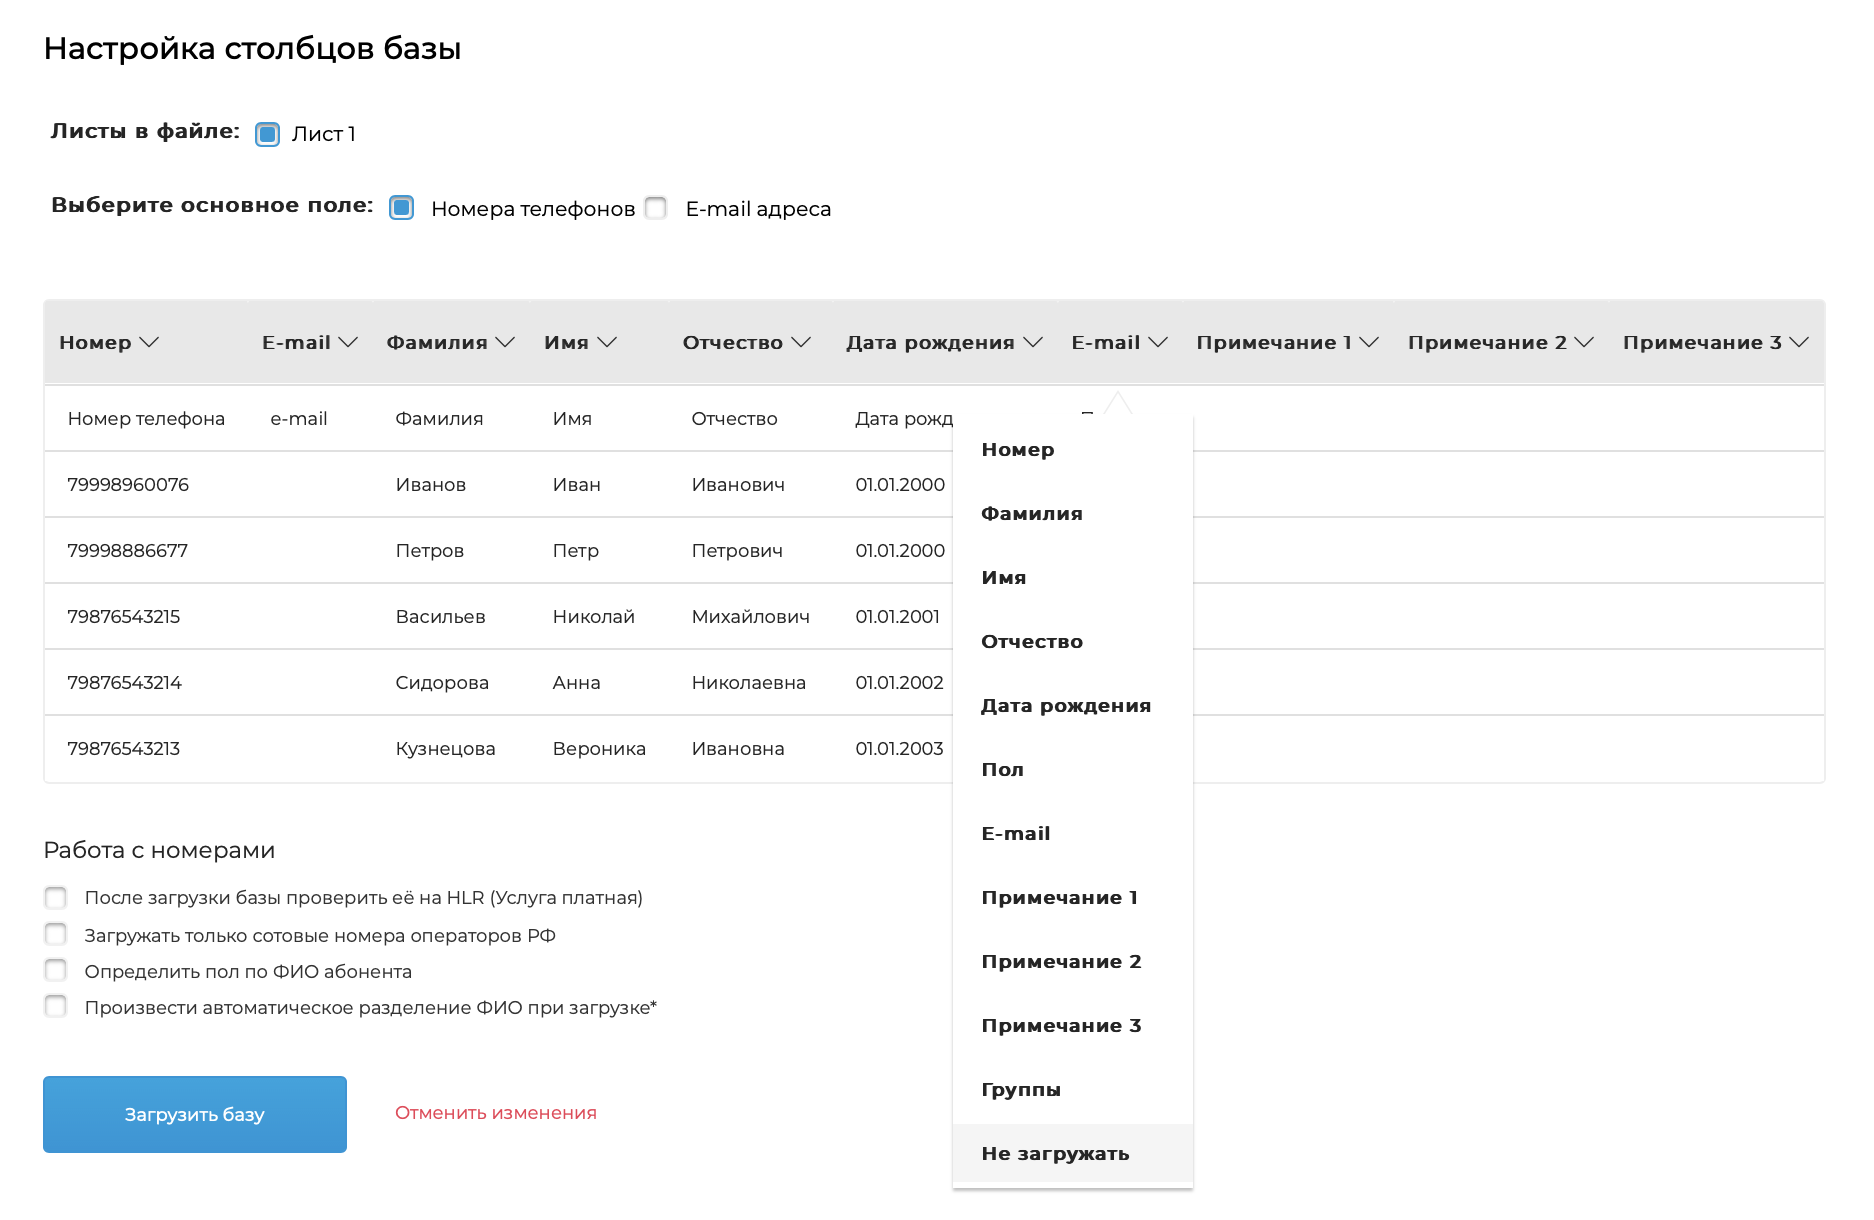Enable gender detection by subscriber name
The image size is (1874, 1220).
click(x=56, y=971)
